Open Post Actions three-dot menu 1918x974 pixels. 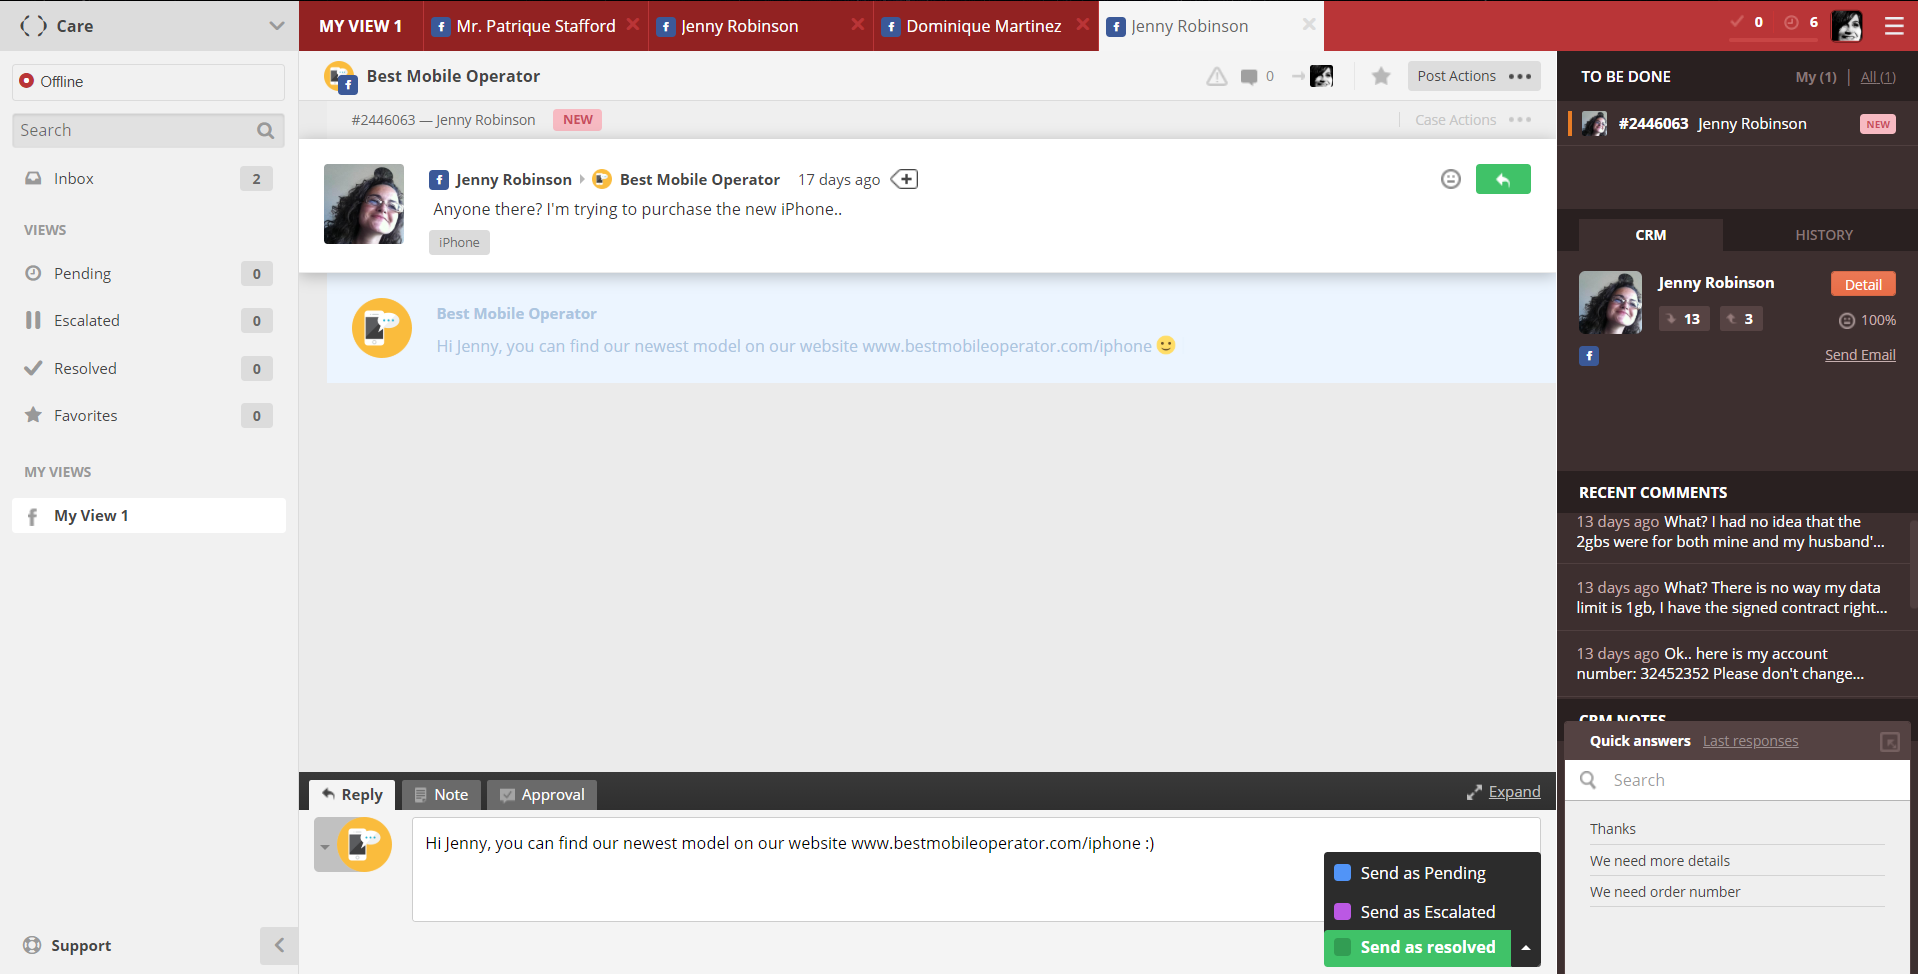tap(1520, 76)
